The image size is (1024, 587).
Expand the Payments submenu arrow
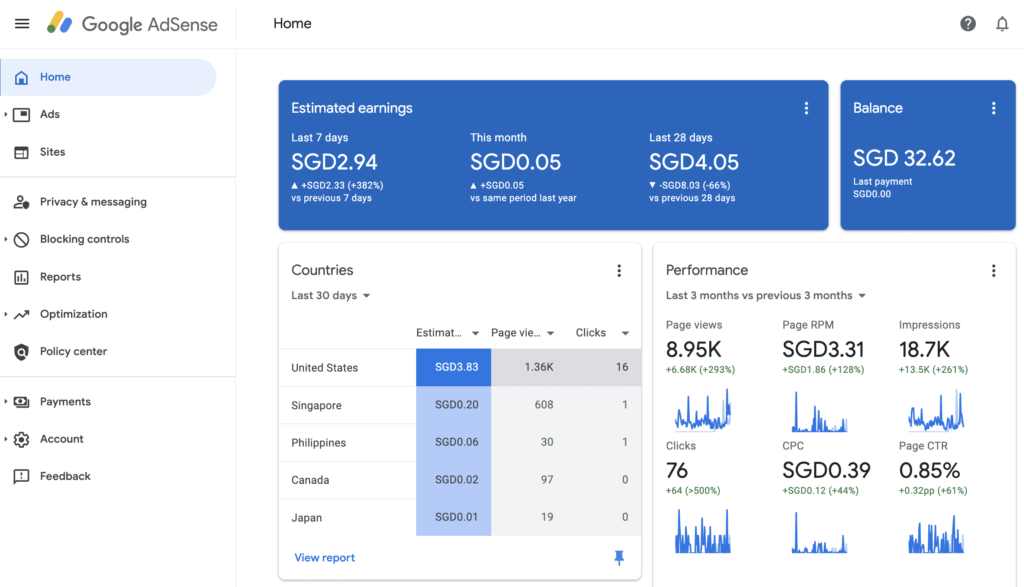pos(6,402)
